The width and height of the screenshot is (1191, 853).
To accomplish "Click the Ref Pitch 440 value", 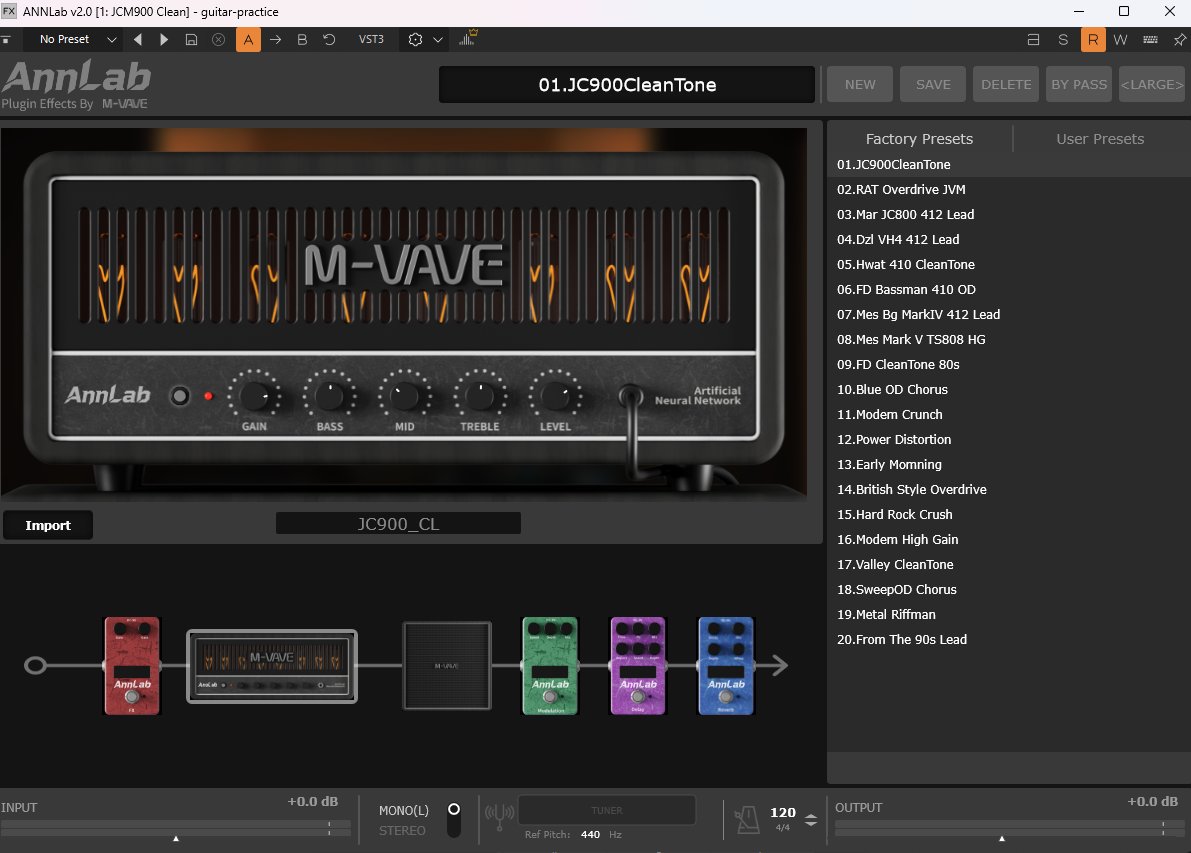I will click(590, 834).
